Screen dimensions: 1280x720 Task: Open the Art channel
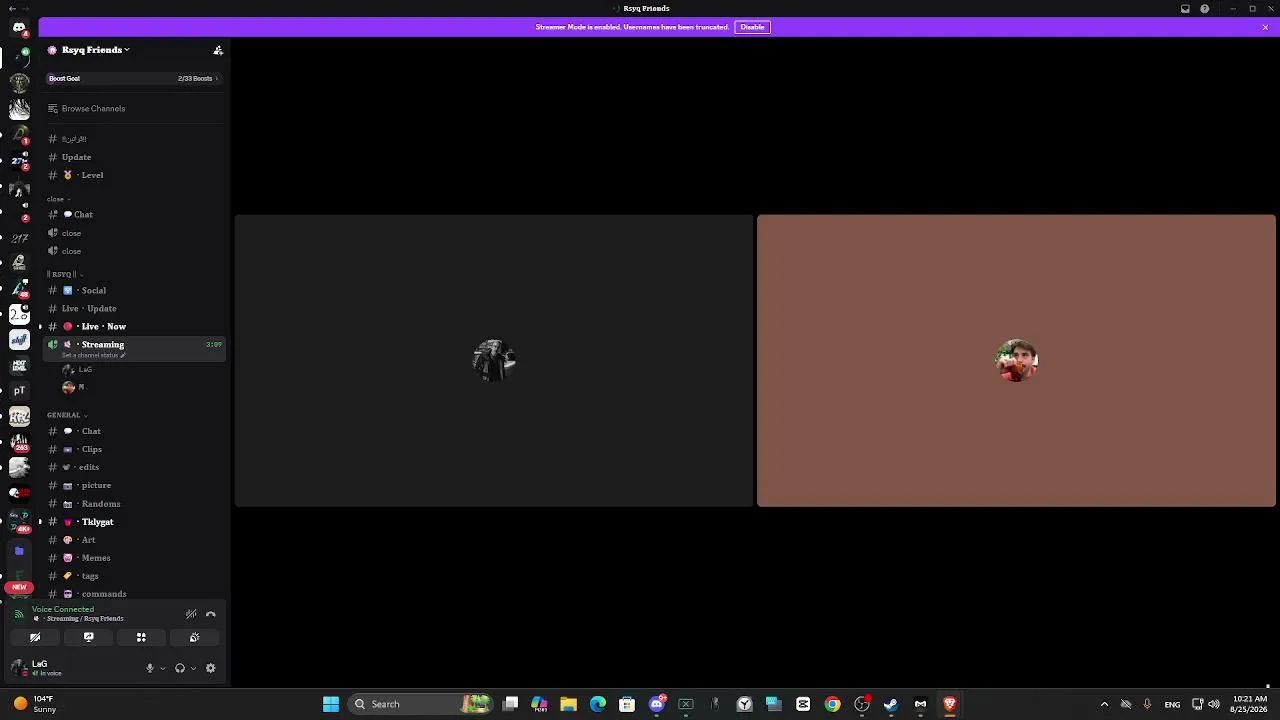click(133, 540)
